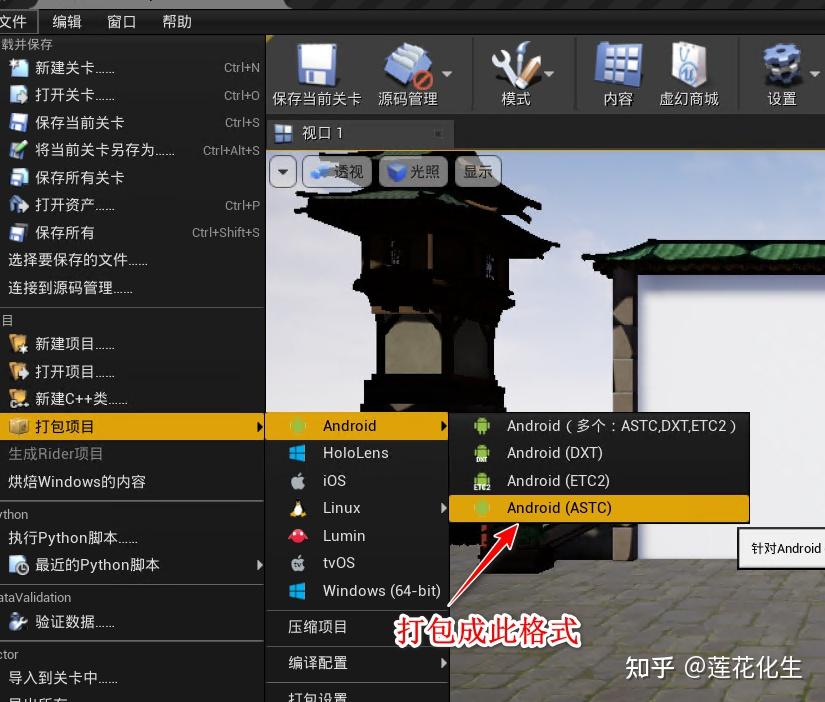Viewport: 825px width, 702px height.
Task: Expand the build configuration submenu
Action: tap(358, 663)
